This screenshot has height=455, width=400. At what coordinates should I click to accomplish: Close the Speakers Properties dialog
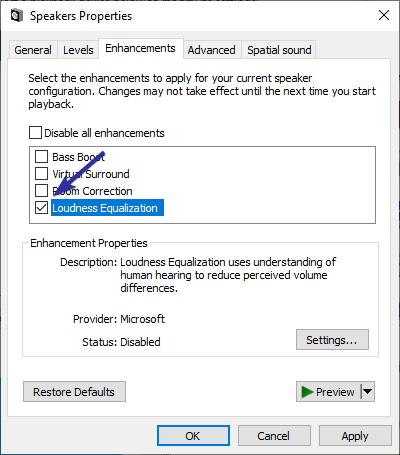[384, 15]
